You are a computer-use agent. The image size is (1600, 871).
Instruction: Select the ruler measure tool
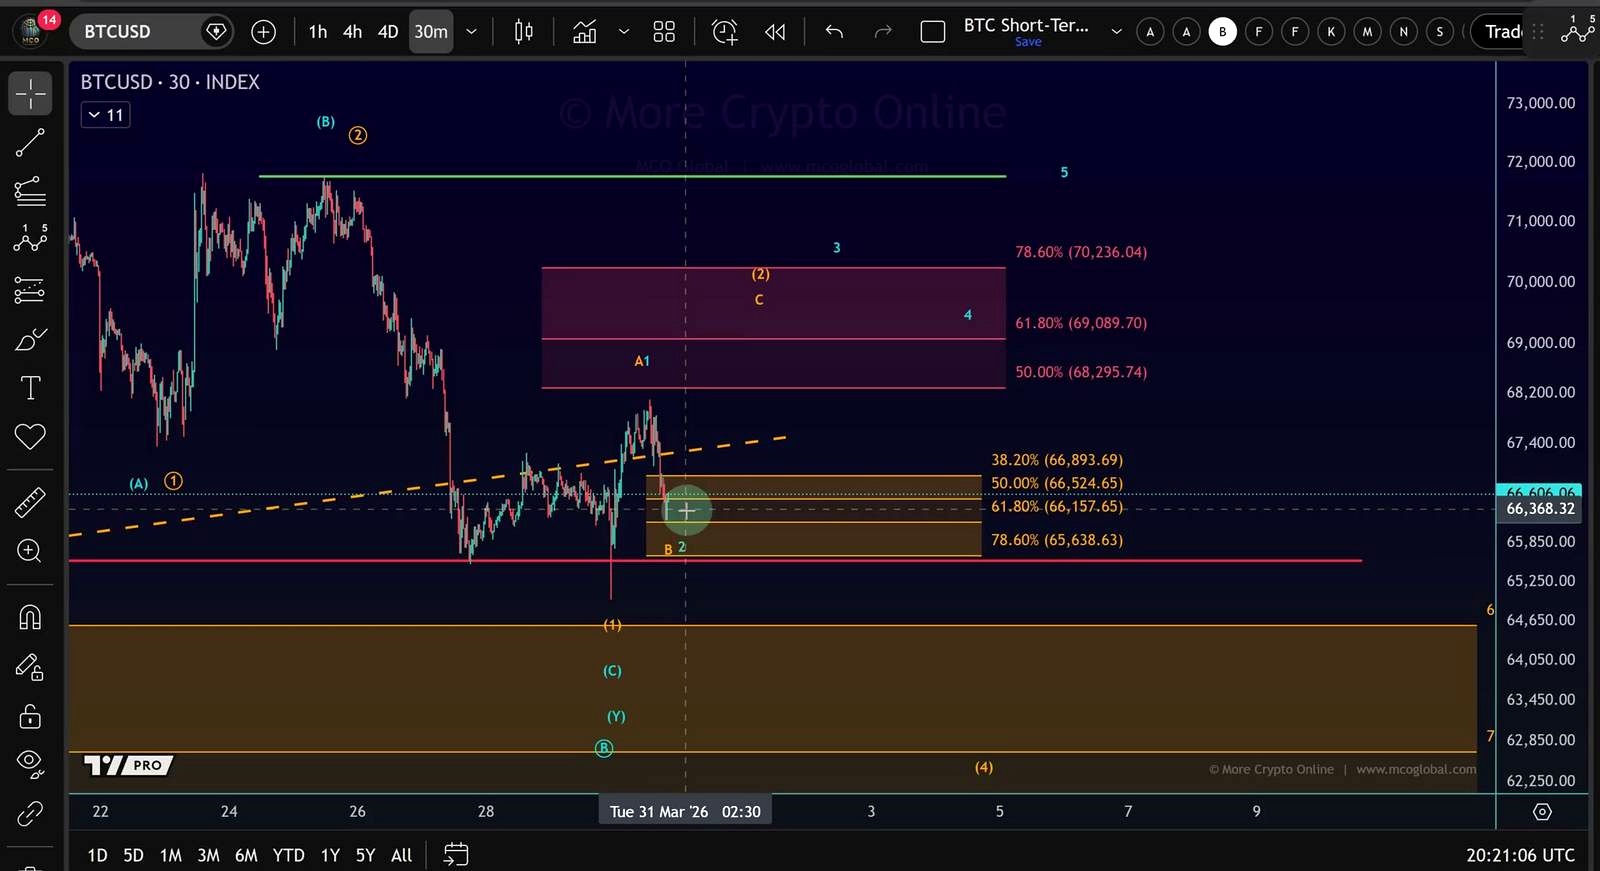coord(30,502)
